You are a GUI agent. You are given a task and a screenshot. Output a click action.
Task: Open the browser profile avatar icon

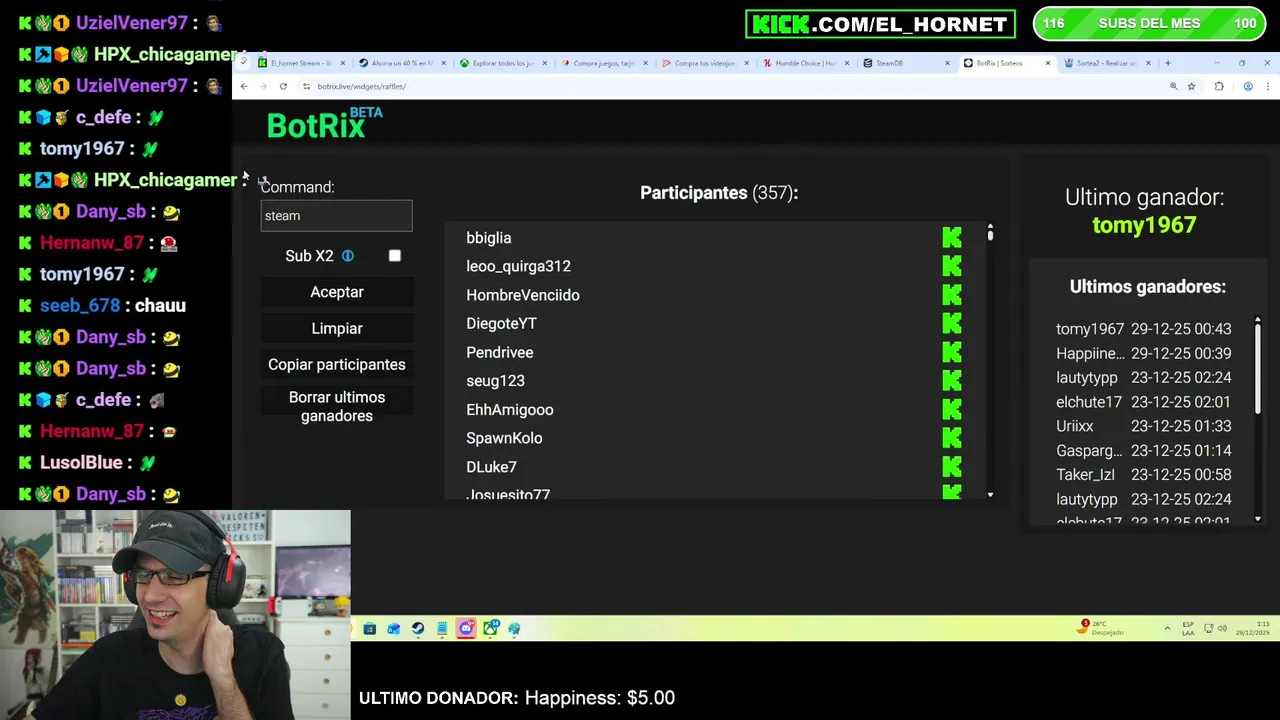pyautogui.click(x=1248, y=86)
